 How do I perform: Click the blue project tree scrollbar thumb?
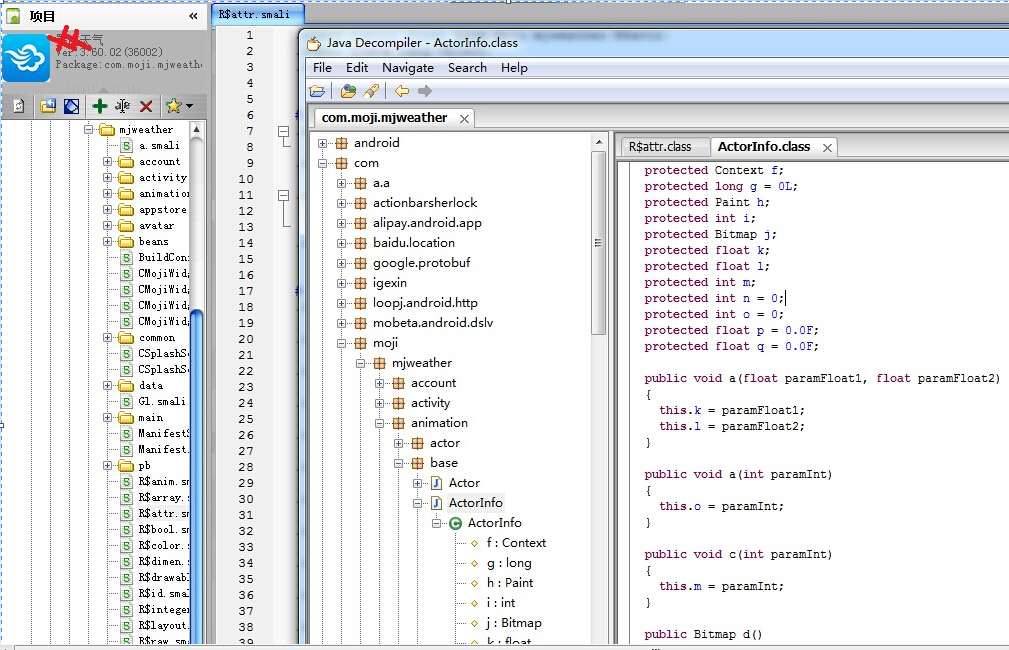[197, 476]
